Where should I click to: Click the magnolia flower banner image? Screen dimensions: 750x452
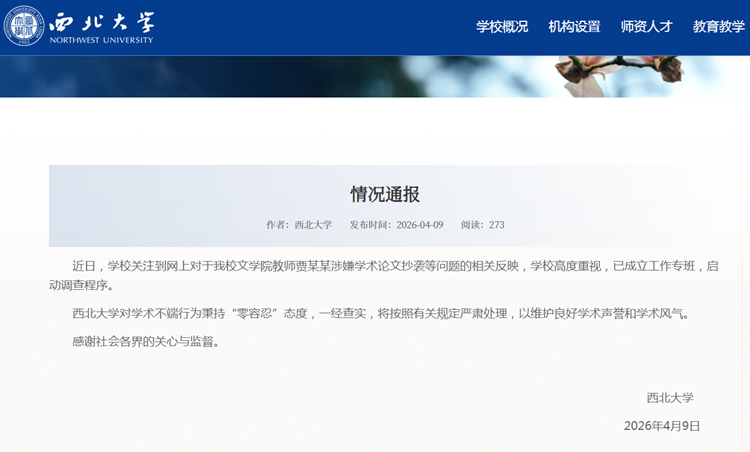pyautogui.click(x=375, y=77)
